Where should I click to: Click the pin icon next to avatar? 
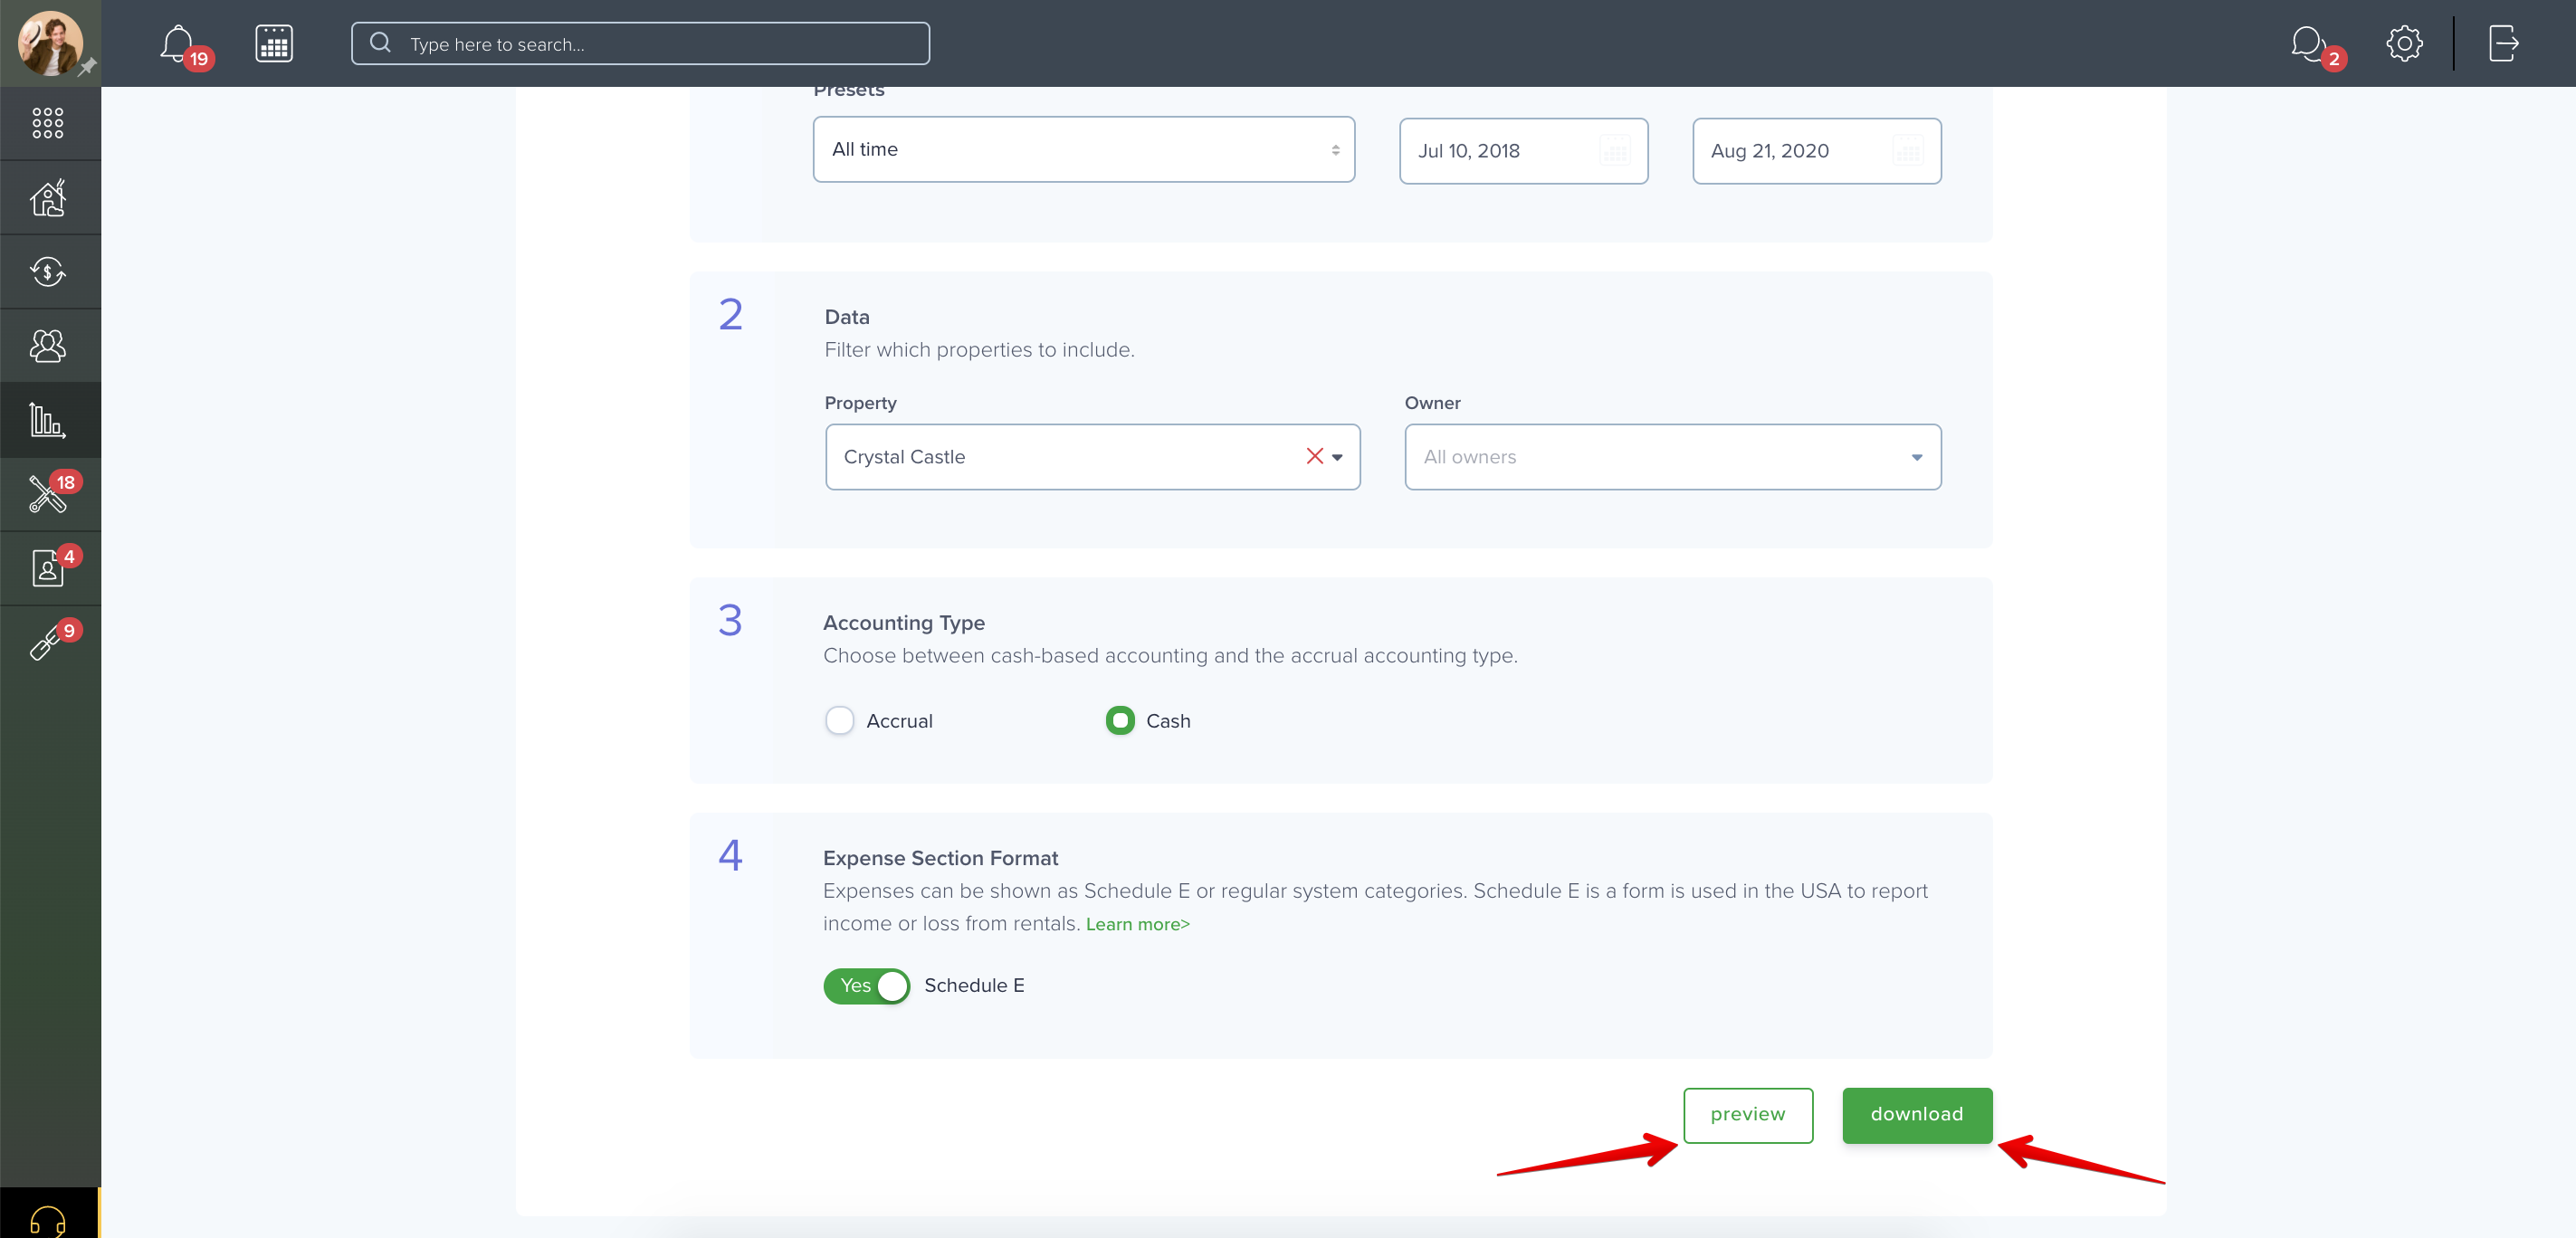(88, 67)
